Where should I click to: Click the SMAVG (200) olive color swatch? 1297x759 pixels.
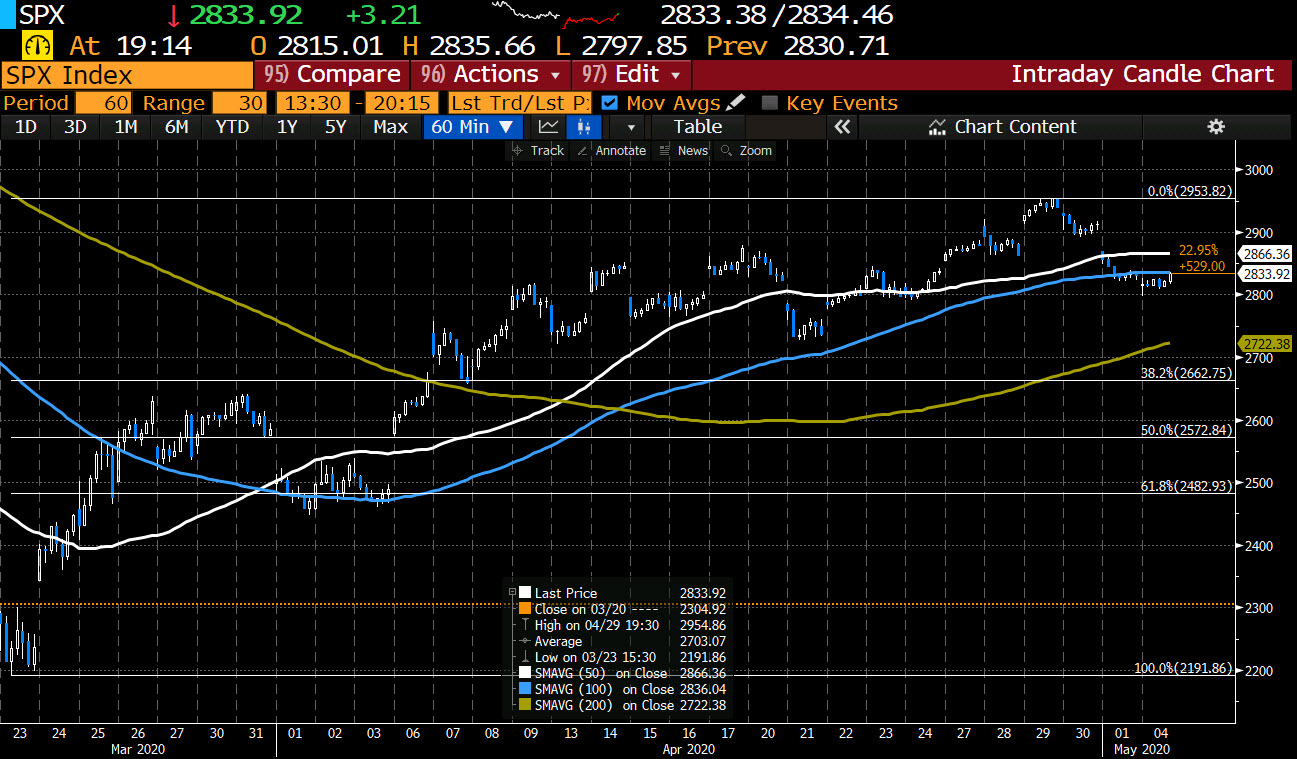click(x=525, y=705)
